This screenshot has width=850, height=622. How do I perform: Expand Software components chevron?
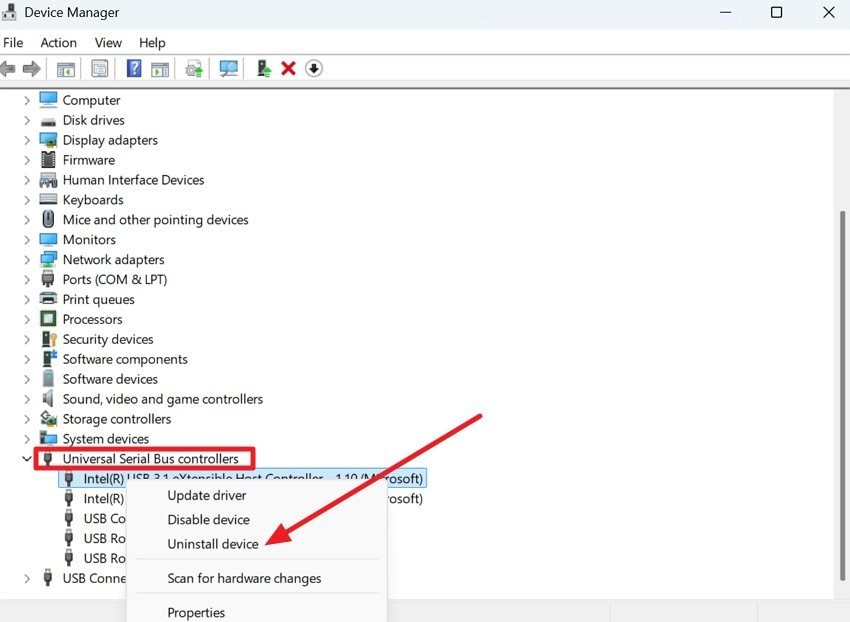[27, 360]
